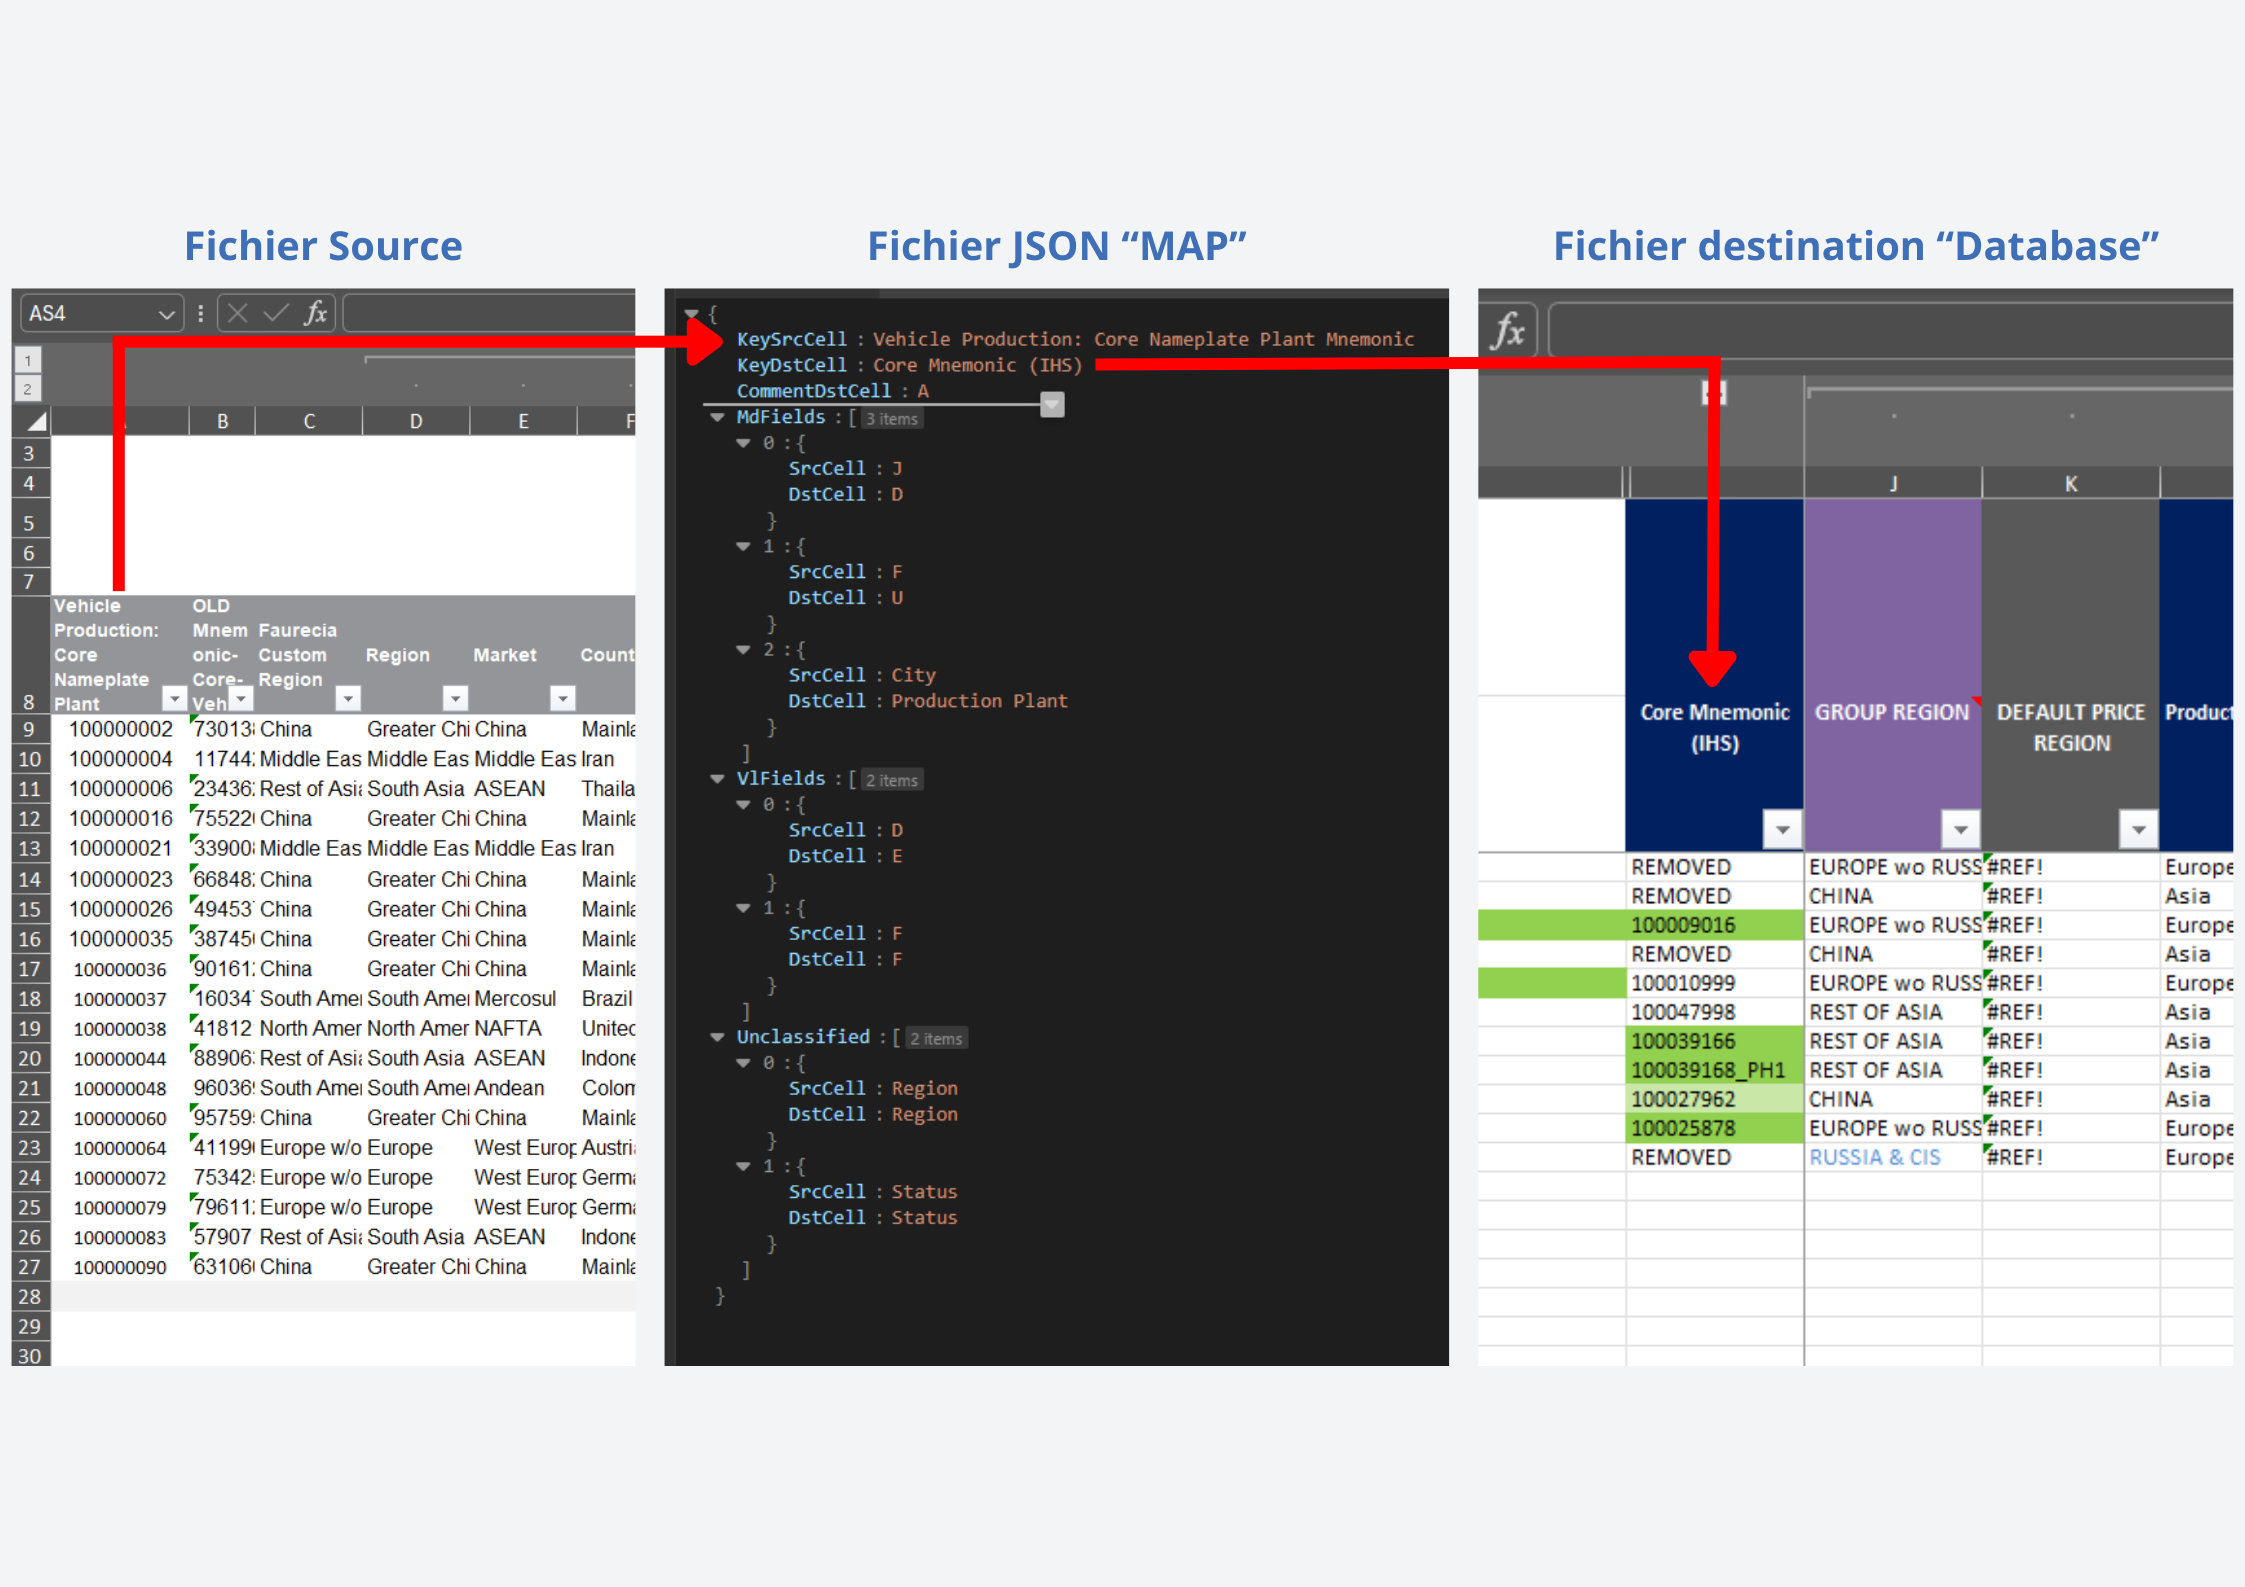The width and height of the screenshot is (2245, 1587).
Task: Open the GROUP REGION filter dropdown
Action: click(1960, 829)
